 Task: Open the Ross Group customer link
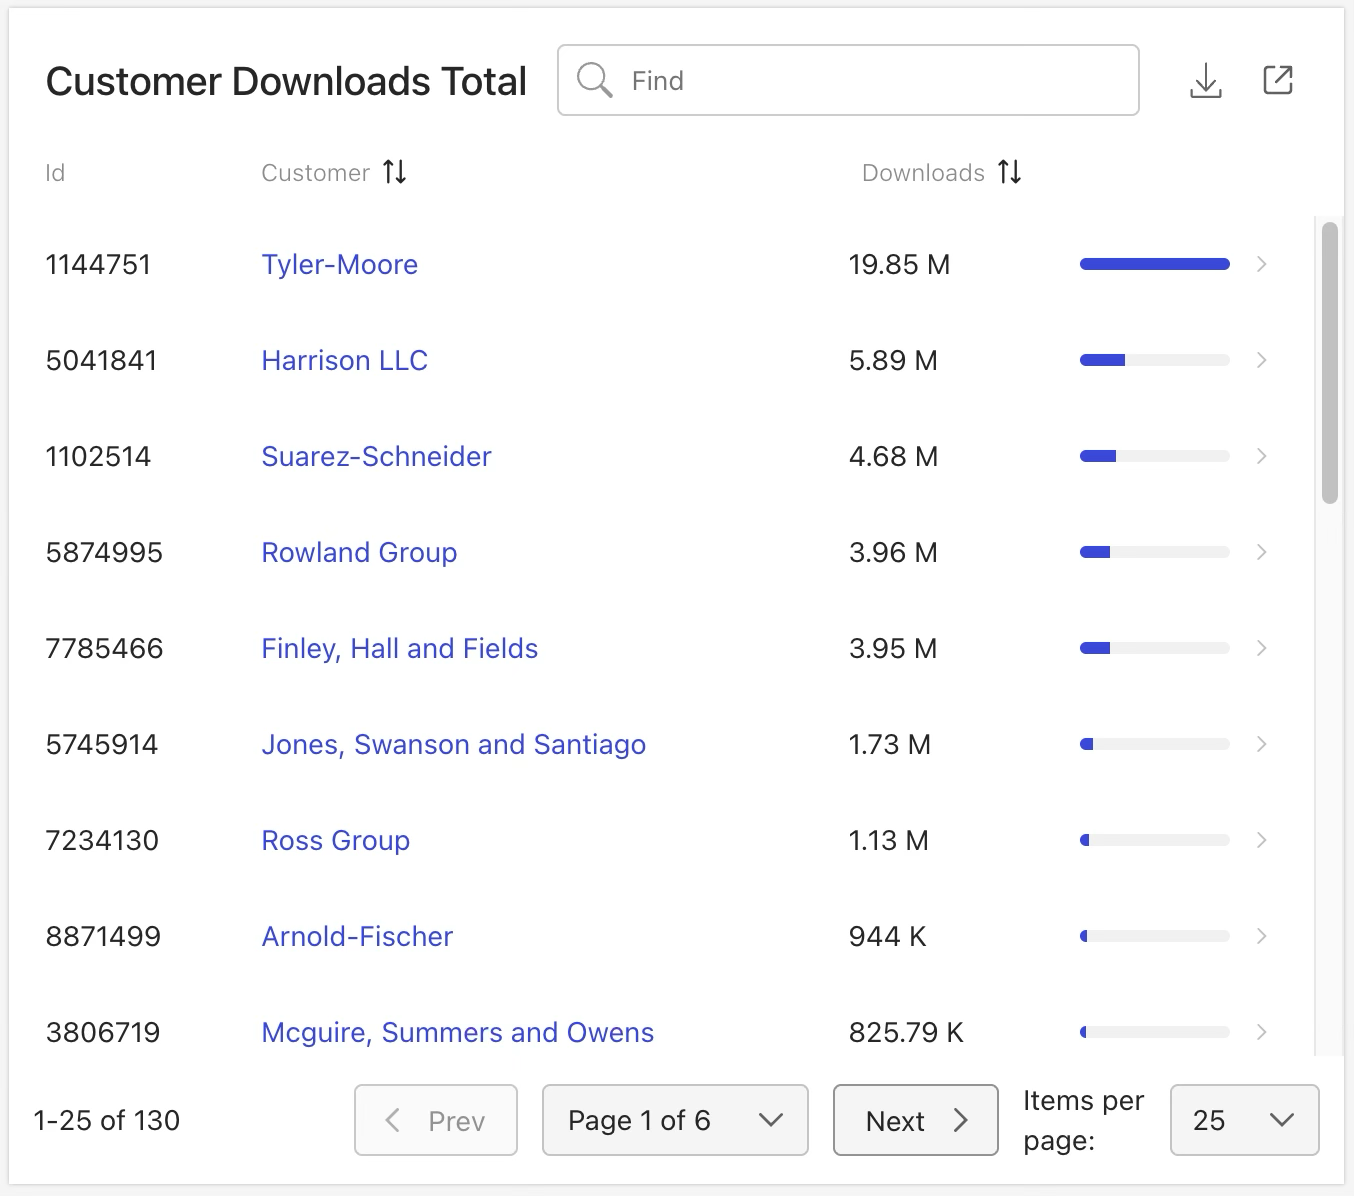click(x=336, y=840)
